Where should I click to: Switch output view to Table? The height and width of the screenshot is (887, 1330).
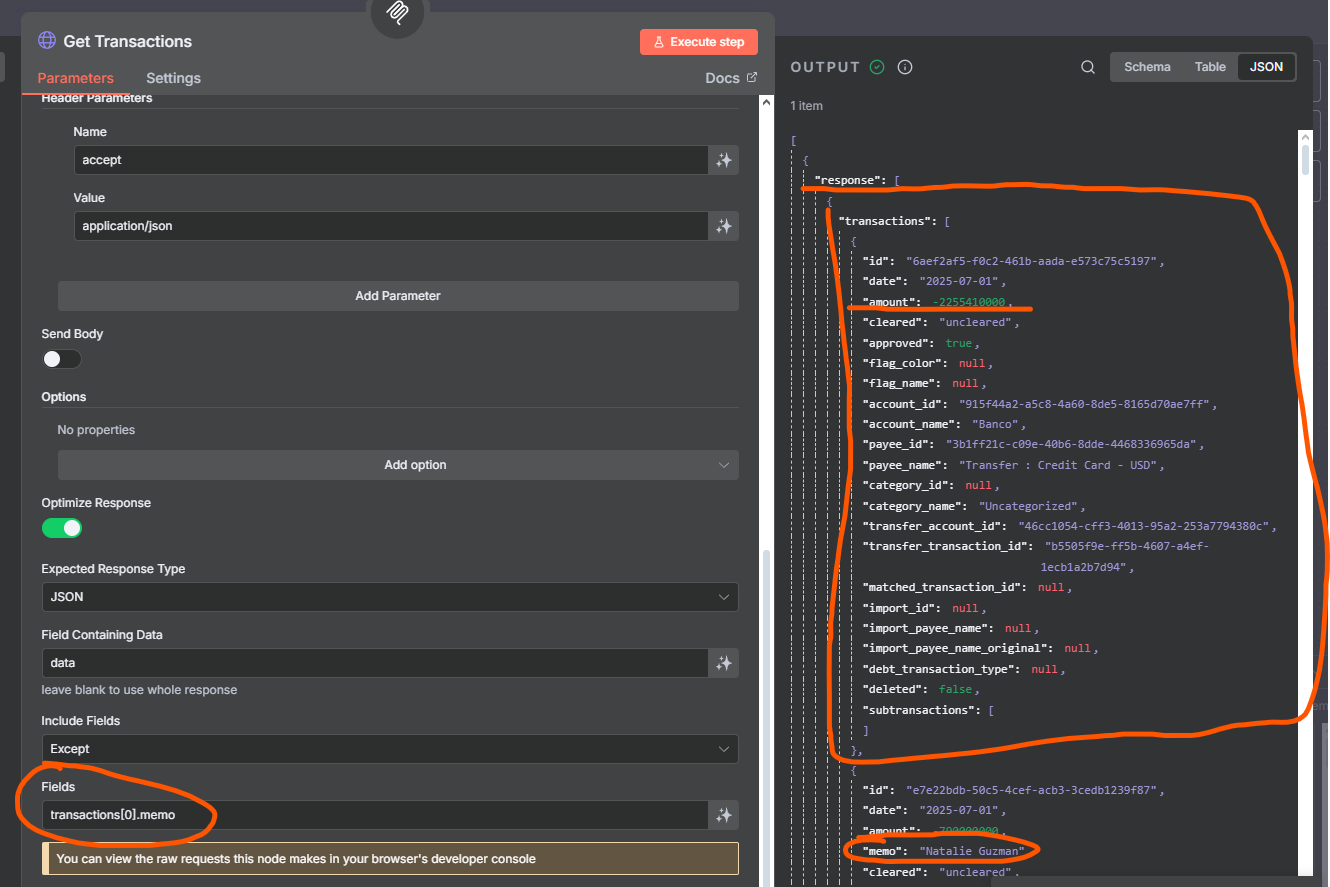tap(1210, 66)
